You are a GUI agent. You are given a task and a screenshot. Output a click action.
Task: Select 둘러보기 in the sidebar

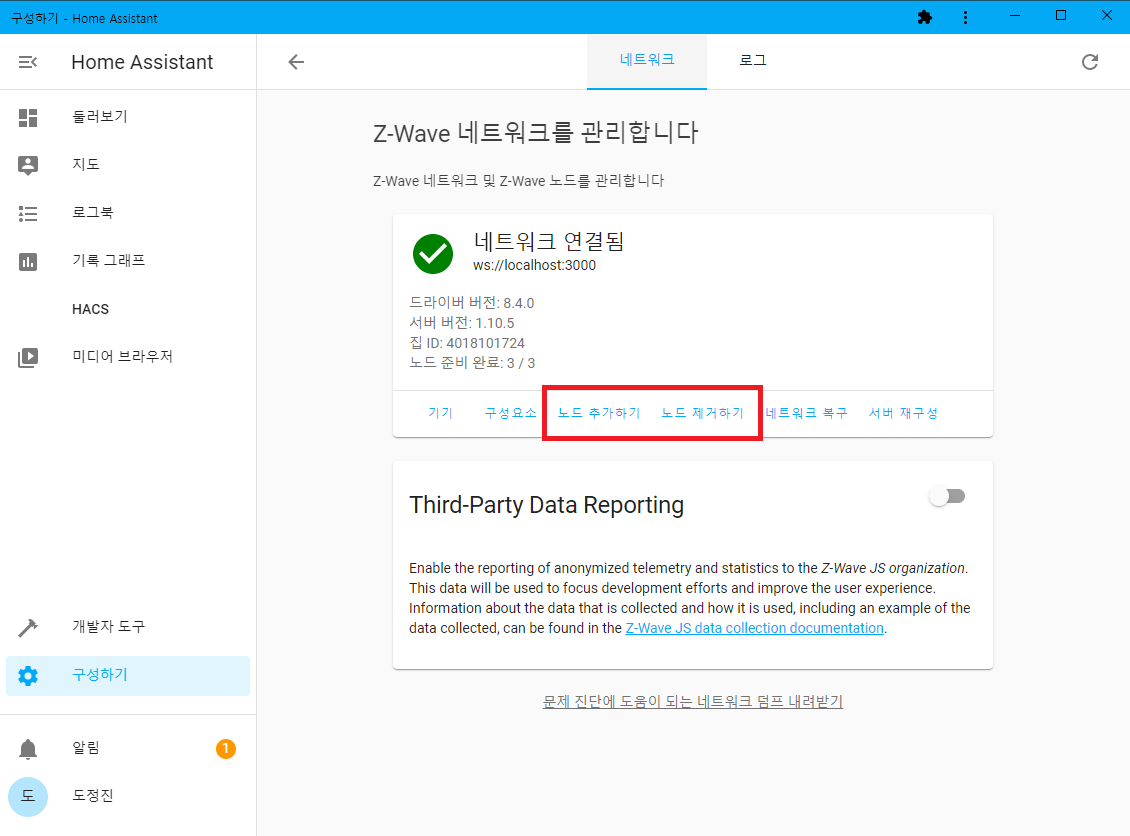coord(128,117)
